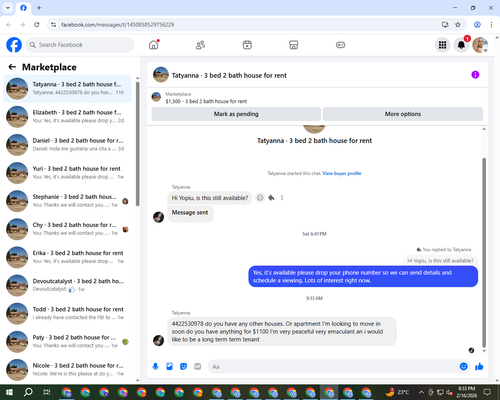Viewport: 500px width, 400px height.
Task: Open Windows taskbar search
Action: click(x=28, y=392)
